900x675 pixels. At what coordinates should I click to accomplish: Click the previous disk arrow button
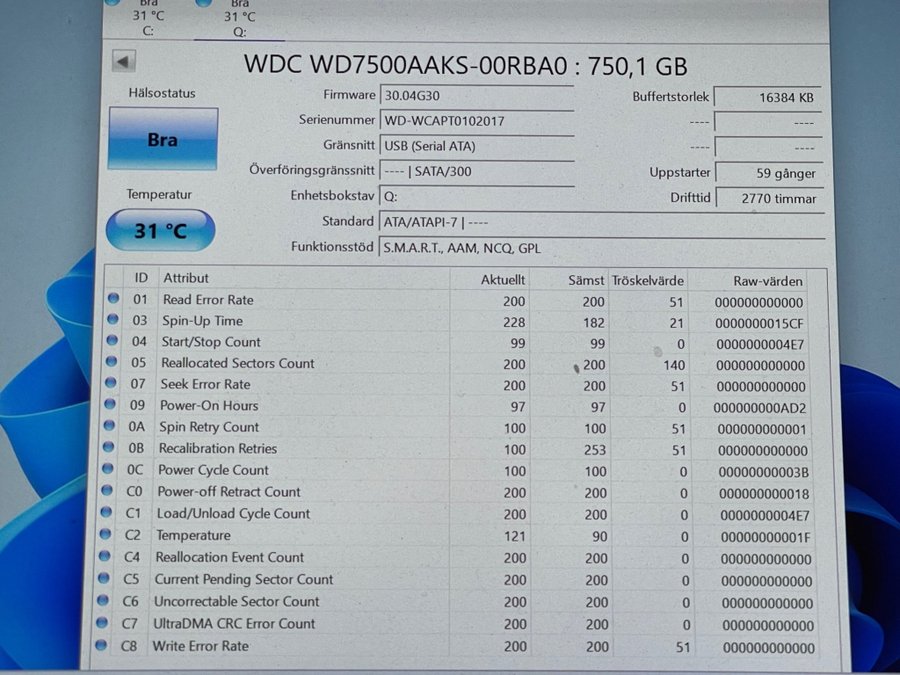click(124, 62)
